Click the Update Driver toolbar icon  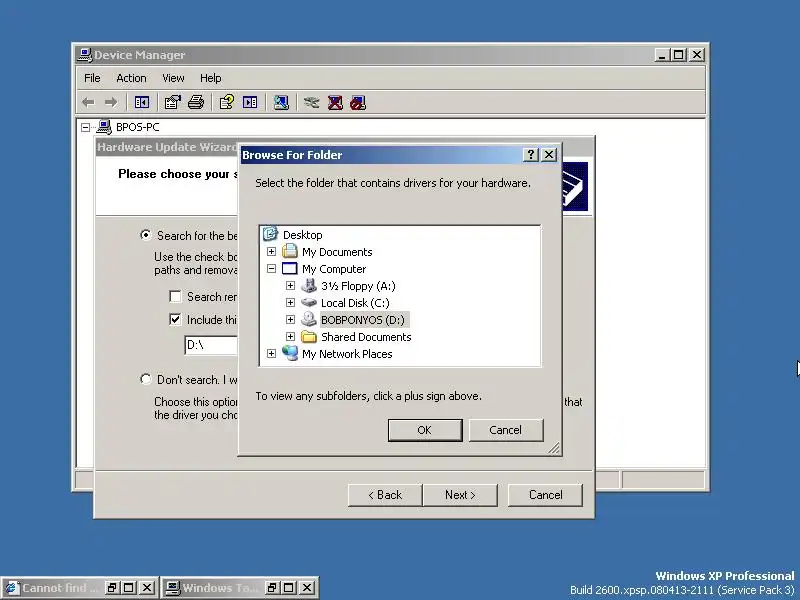pos(311,103)
